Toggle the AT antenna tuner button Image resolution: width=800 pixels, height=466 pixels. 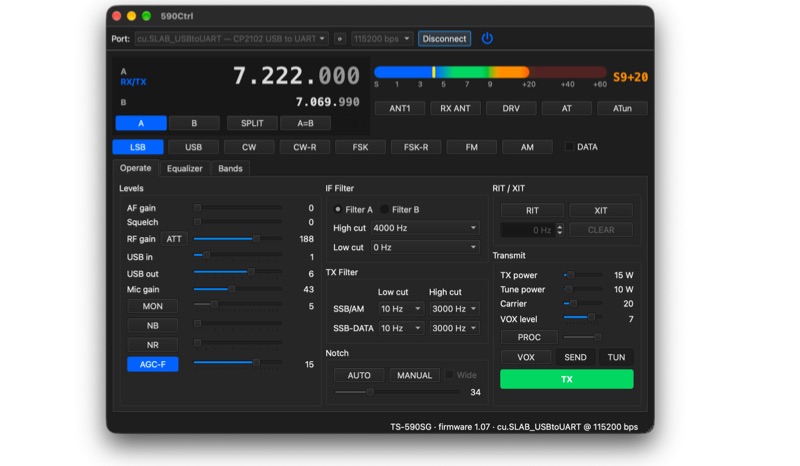tap(566, 108)
